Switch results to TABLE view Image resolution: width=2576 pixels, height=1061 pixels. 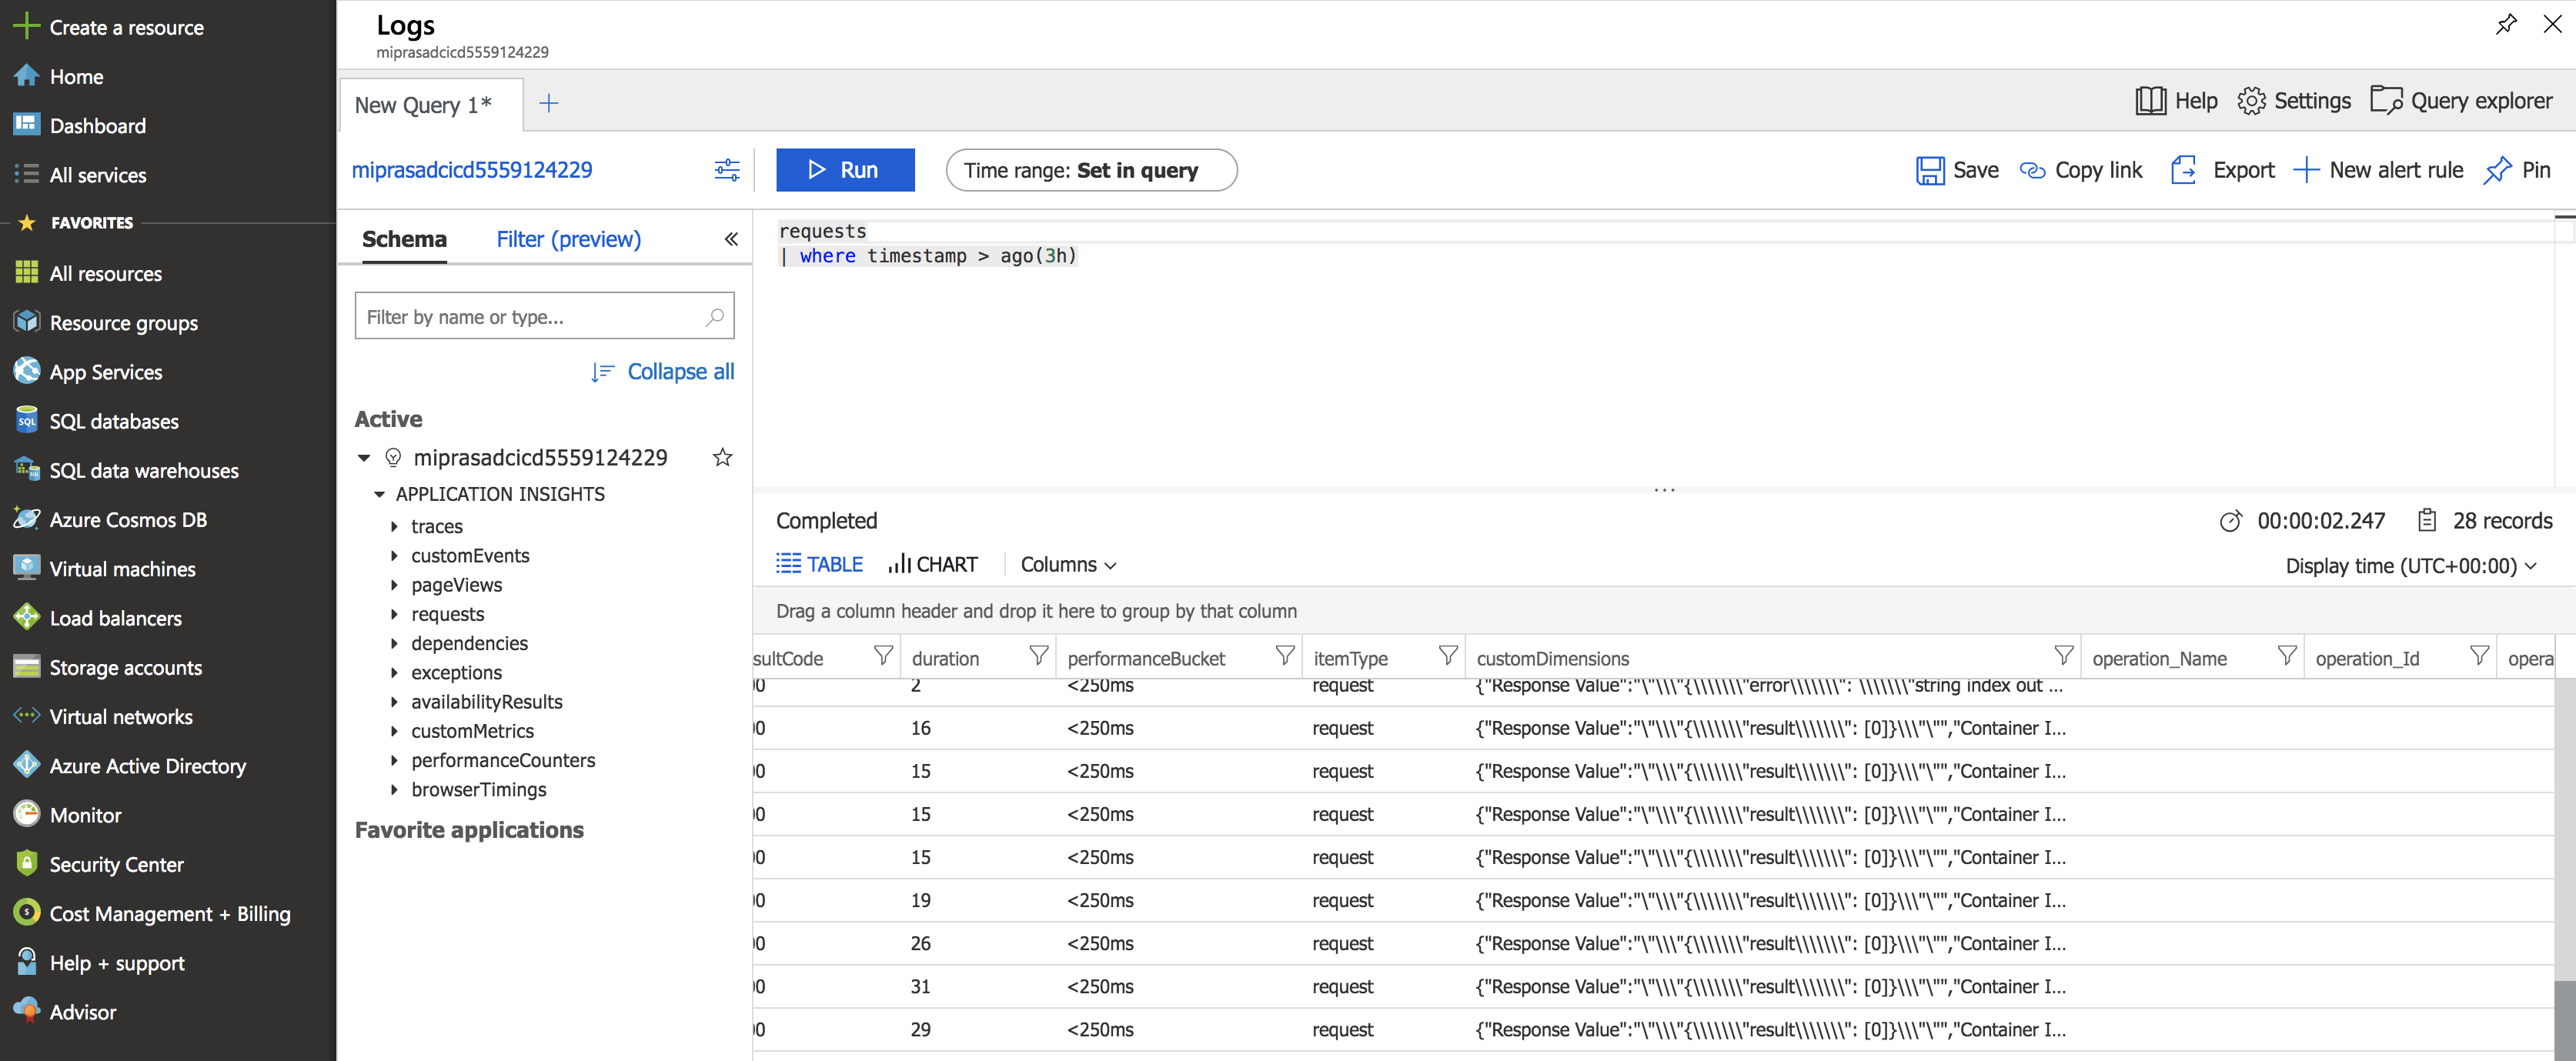click(x=819, y=564)
